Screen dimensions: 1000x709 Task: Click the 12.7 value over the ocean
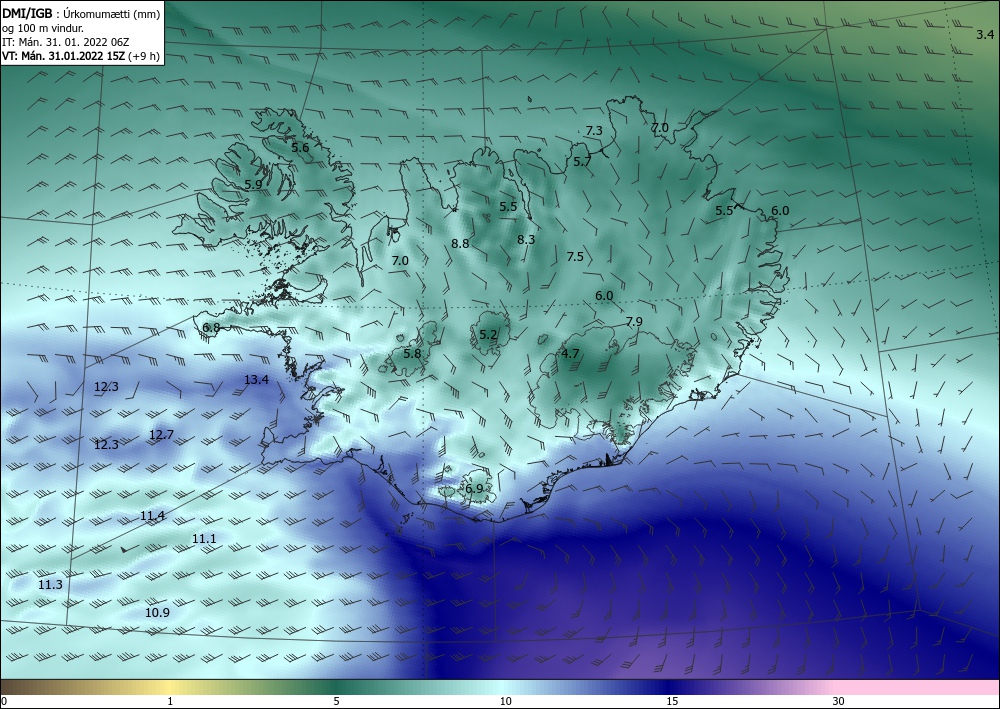161,434
